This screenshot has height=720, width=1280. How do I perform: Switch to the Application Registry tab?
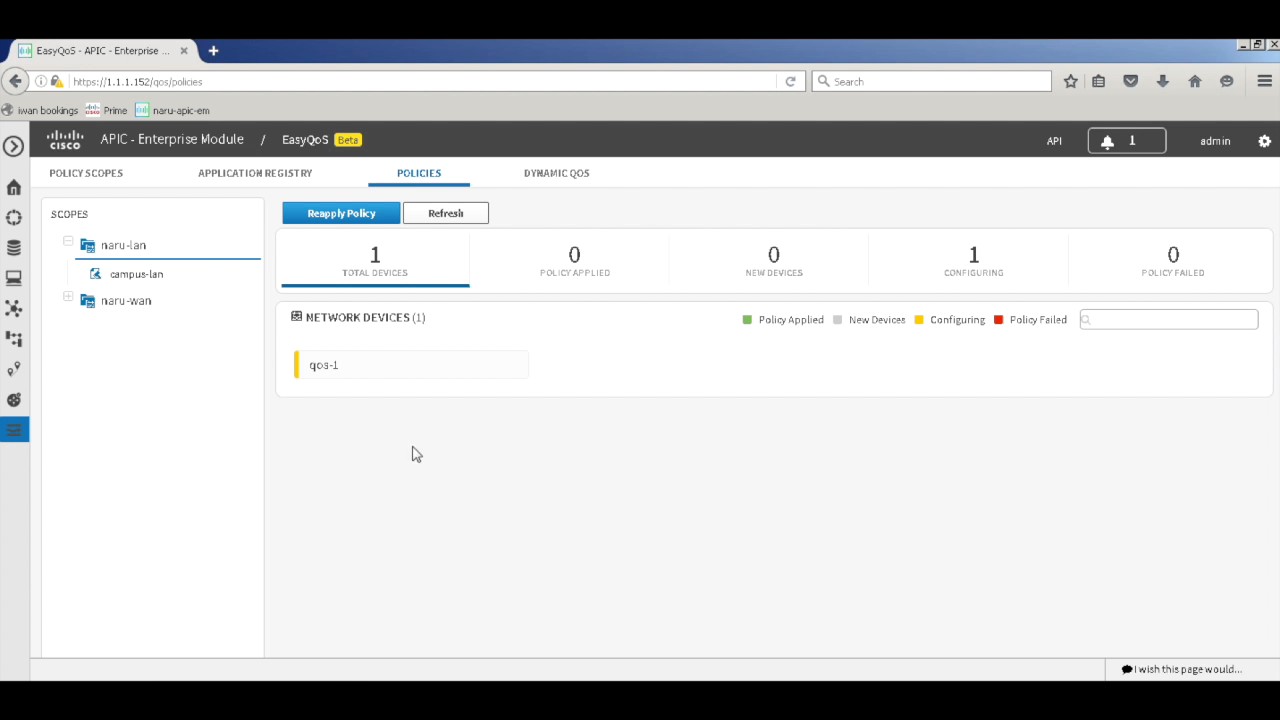(x=255, y=173)
